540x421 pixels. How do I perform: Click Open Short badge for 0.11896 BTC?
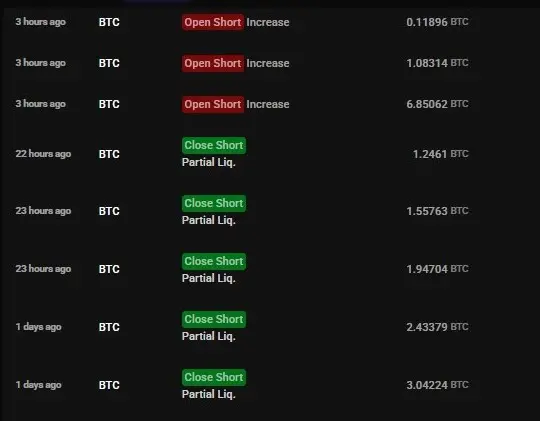click(213, 22)
